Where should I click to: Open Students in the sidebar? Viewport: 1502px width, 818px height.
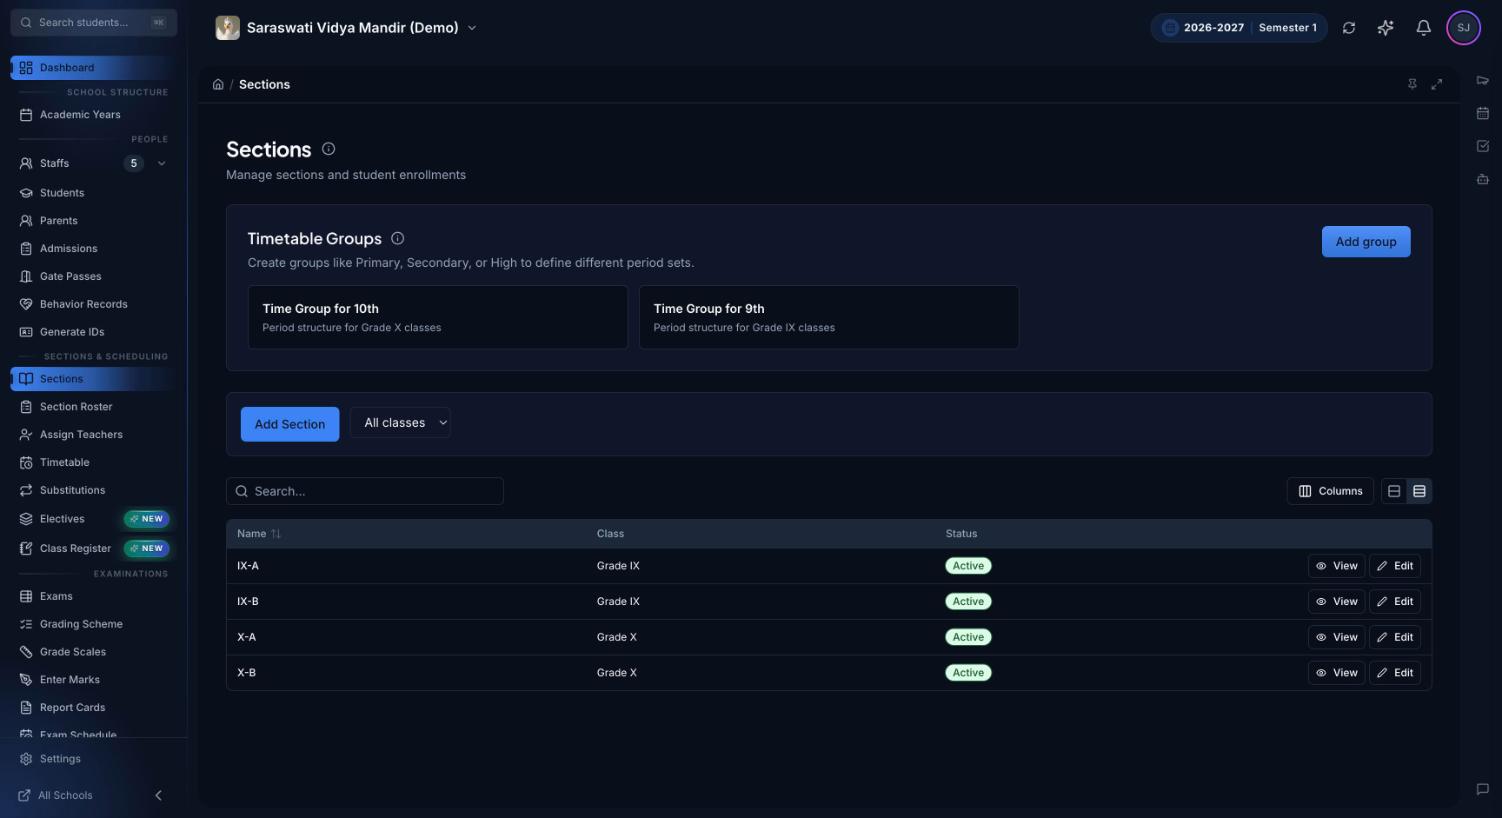[93, 193]
